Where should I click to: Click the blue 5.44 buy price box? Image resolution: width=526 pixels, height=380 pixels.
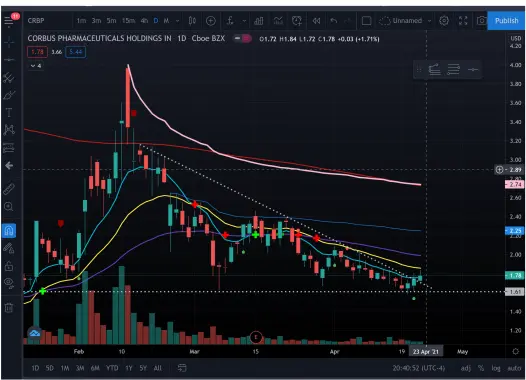pyautogui.click(x=76, y=52)
